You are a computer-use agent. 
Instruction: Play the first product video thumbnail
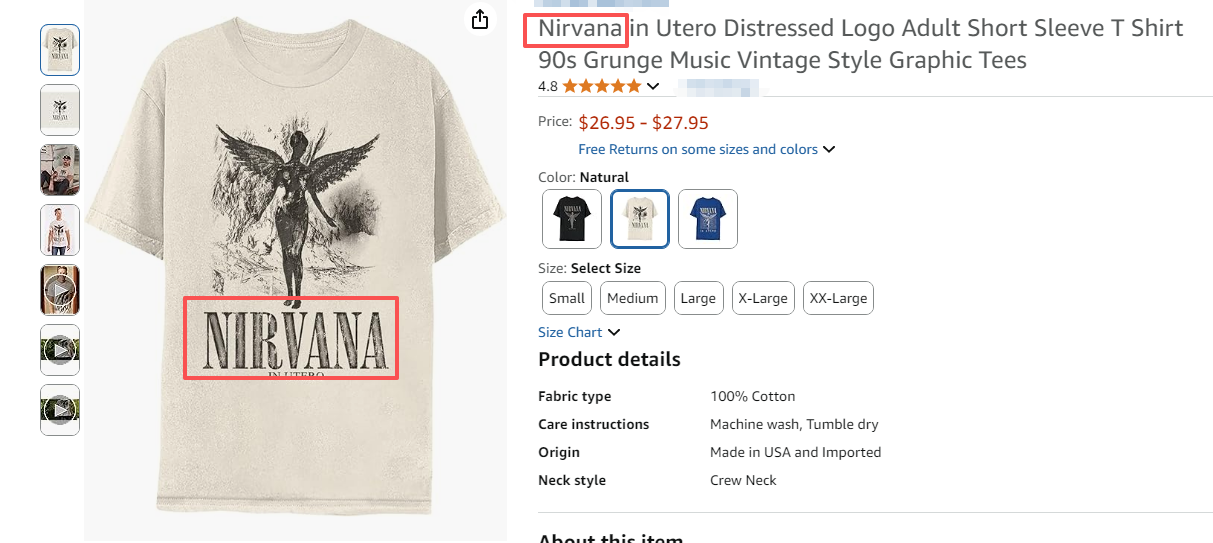[60, 290]
